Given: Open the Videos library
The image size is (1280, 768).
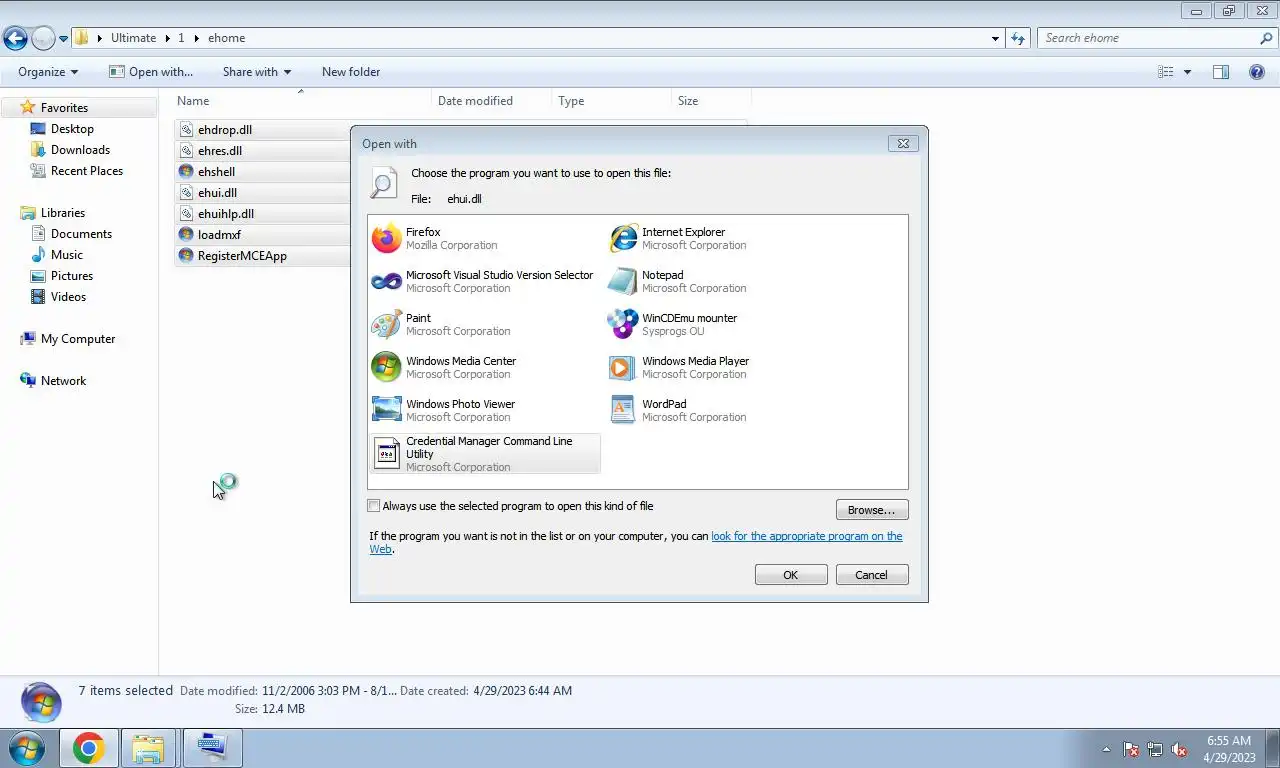Looking at the screenshot, I should point(68,297).
